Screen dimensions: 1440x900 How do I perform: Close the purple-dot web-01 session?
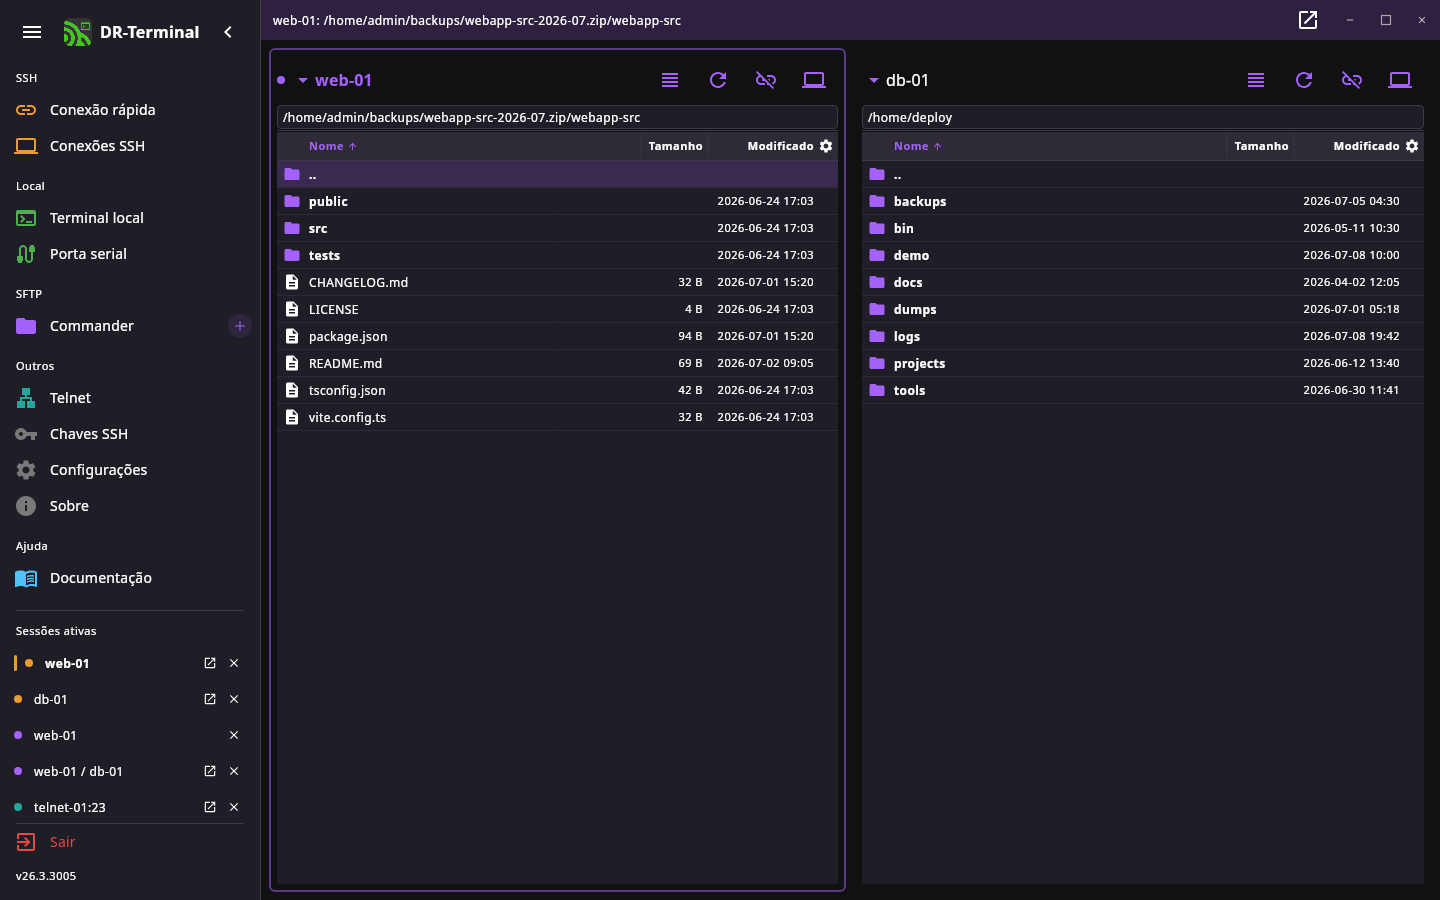(x=234, y=735)
